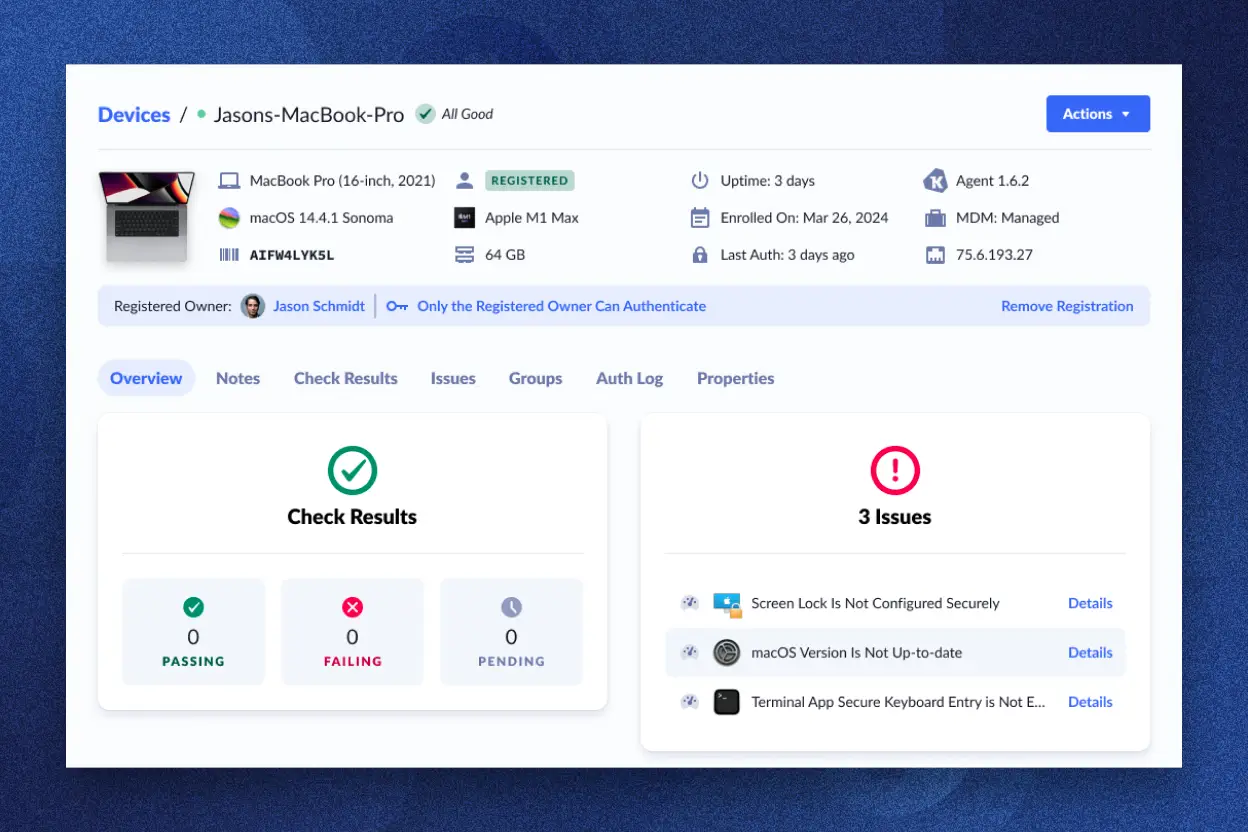Switch to the Check Results tab
The image size is (1248, 832).
pos(345,378)
